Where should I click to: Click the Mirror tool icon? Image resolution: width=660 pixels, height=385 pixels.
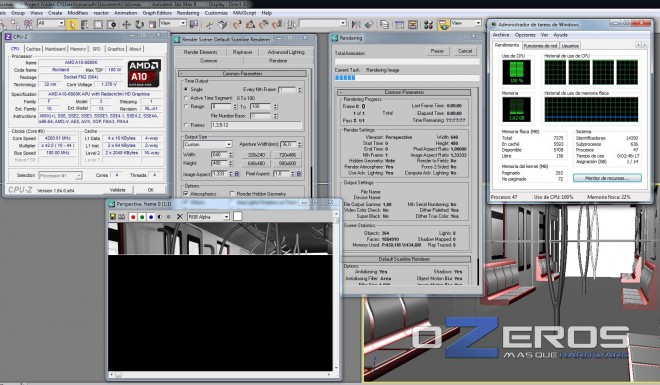tap(356, 24)
